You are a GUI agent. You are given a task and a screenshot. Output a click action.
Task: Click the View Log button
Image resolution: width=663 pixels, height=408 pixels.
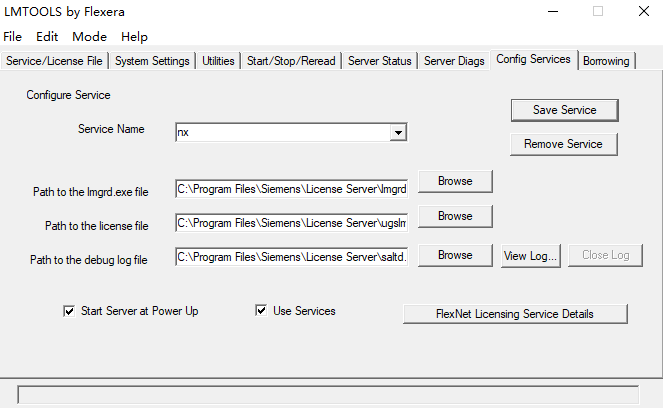[x=530, y=255]
